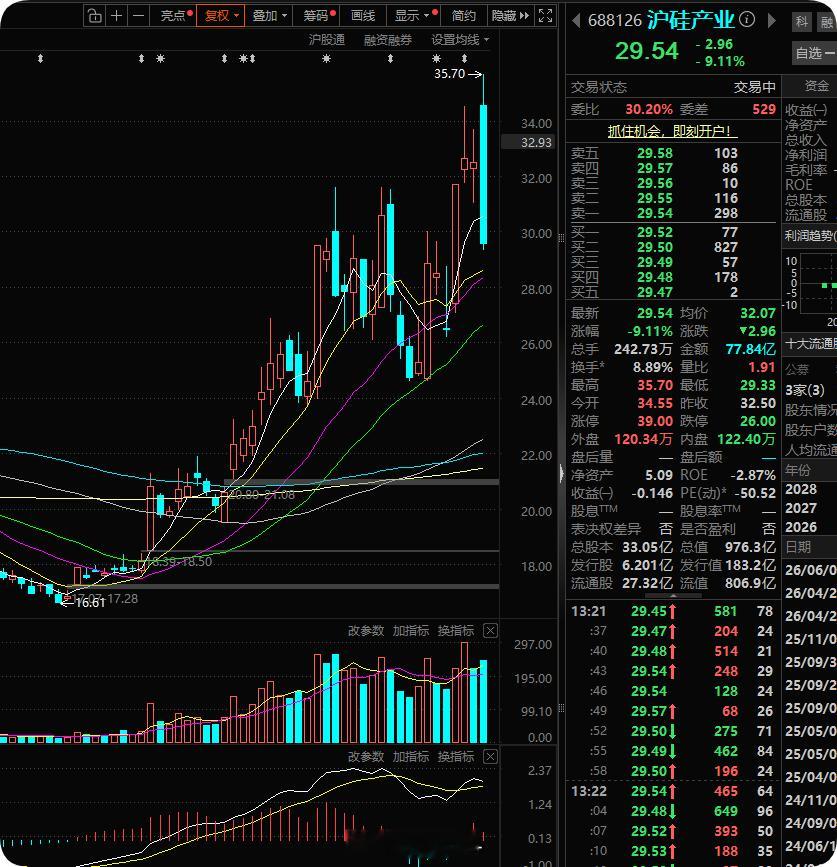Open the 复权 adjustment dropdown
This screenshot has height=867, width=837.
[221, 15]
